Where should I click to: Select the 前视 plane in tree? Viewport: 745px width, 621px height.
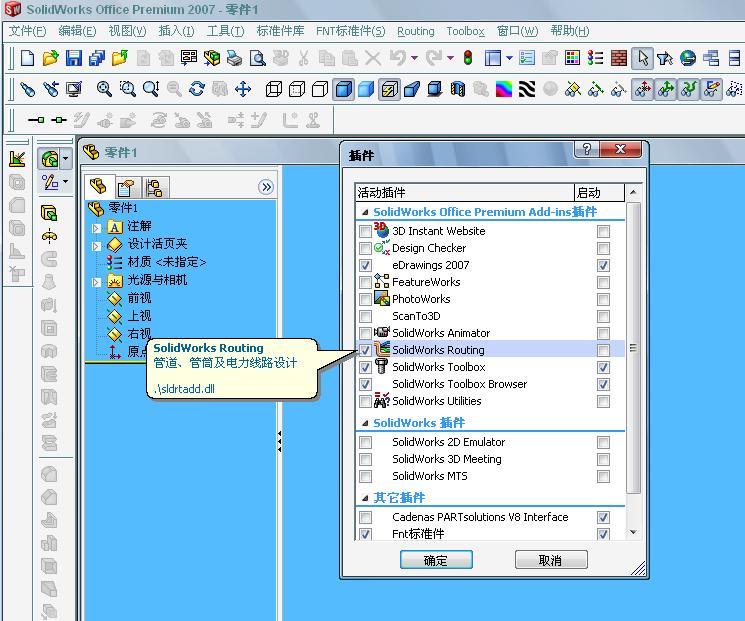(139, 298)
